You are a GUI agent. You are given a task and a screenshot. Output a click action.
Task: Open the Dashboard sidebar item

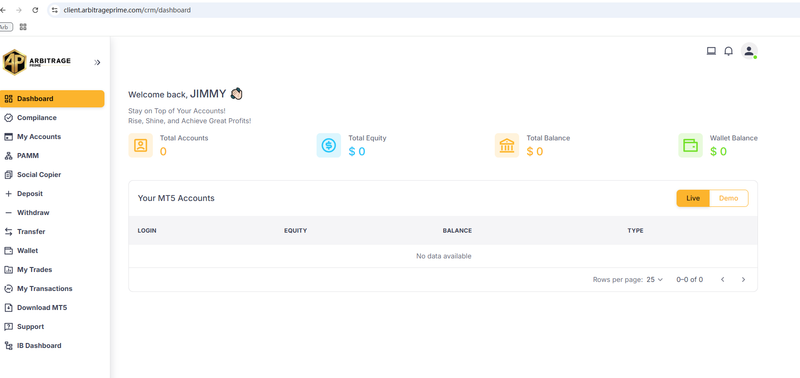pos(52,98)
